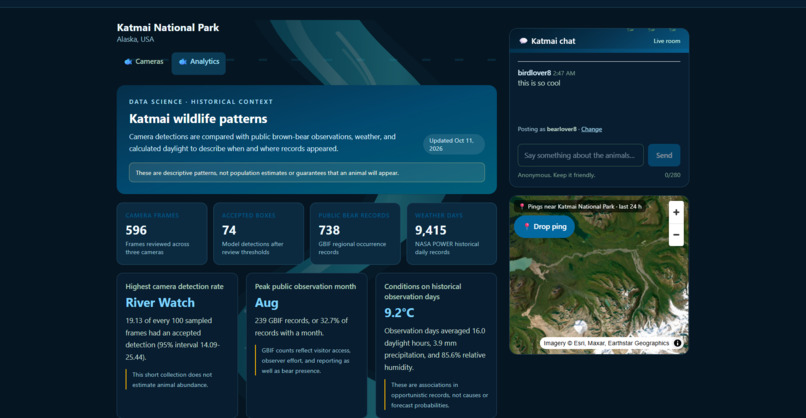Click the Aug peak month value
806x418 pixels.
coord(266,303)
